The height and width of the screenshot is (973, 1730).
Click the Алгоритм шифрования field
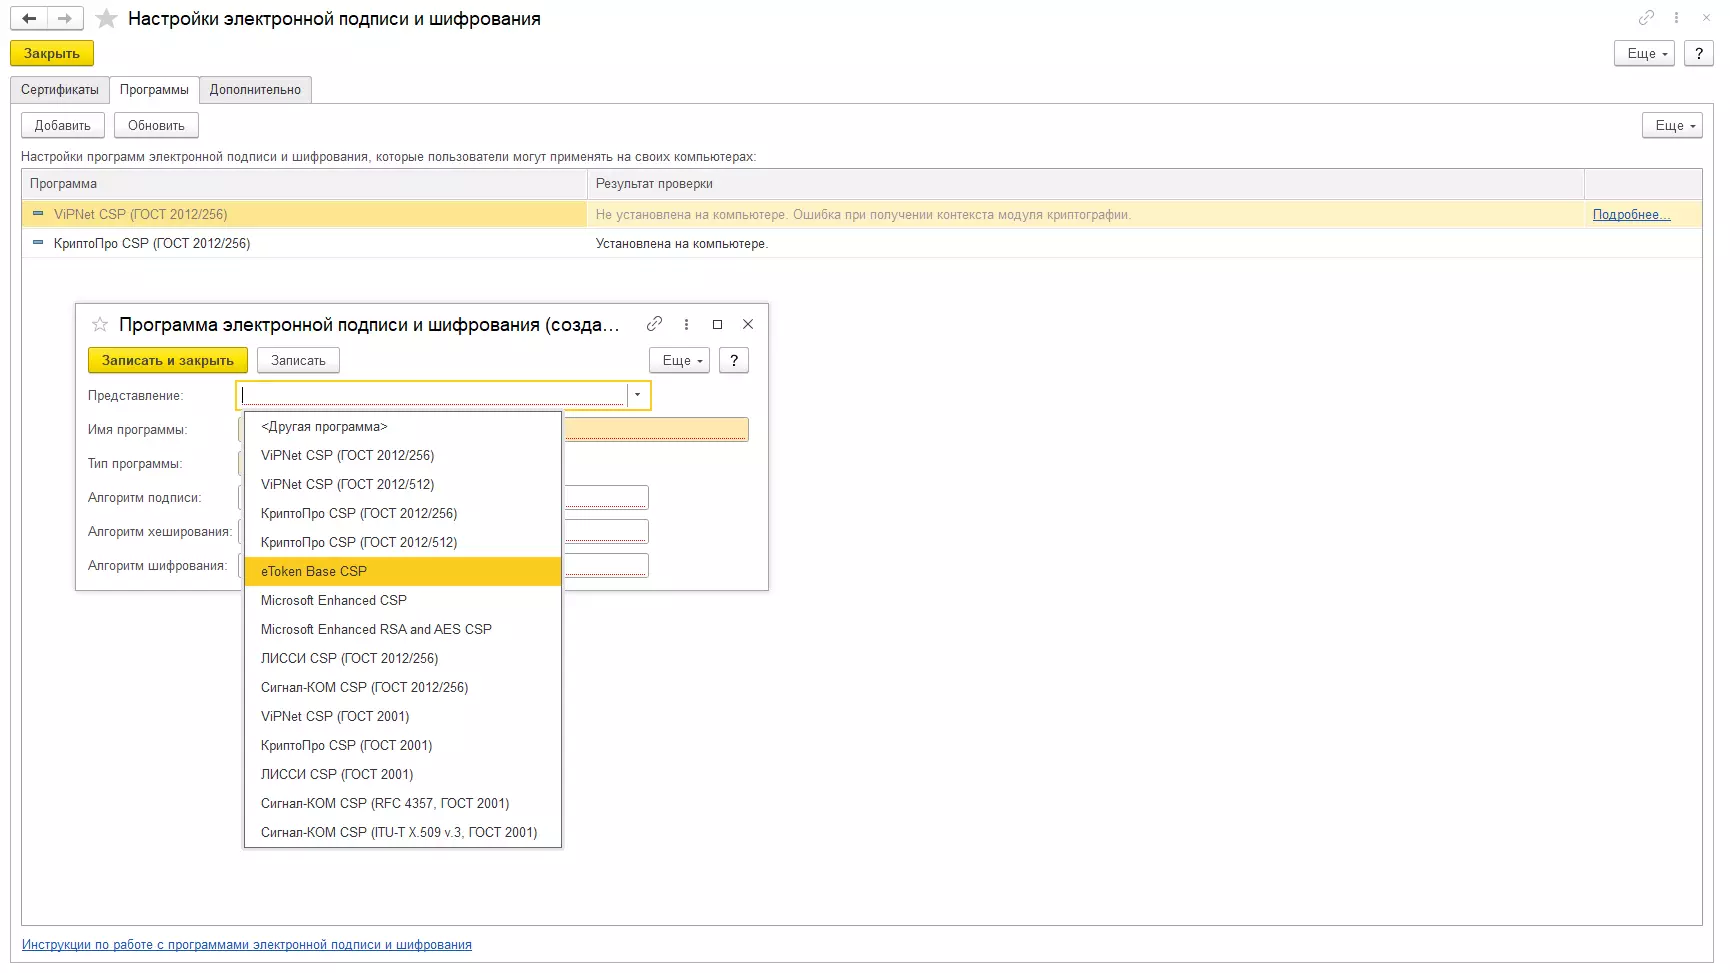pos(606,565)
